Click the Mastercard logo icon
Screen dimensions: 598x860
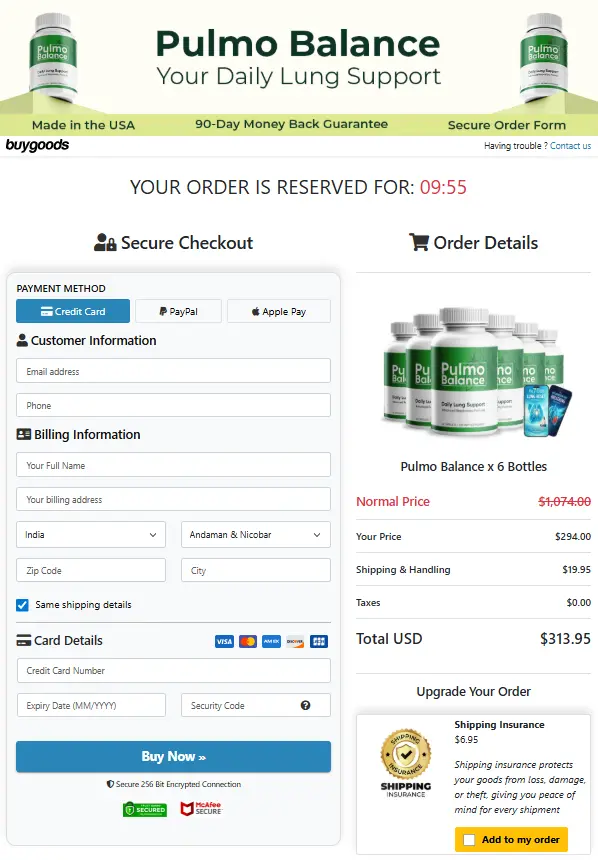(x=248, y=641)
